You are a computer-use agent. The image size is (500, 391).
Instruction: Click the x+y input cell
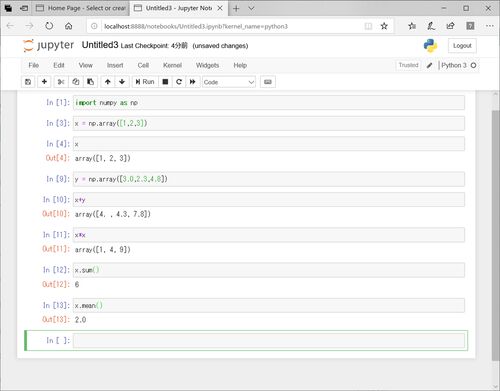(269, 200)
